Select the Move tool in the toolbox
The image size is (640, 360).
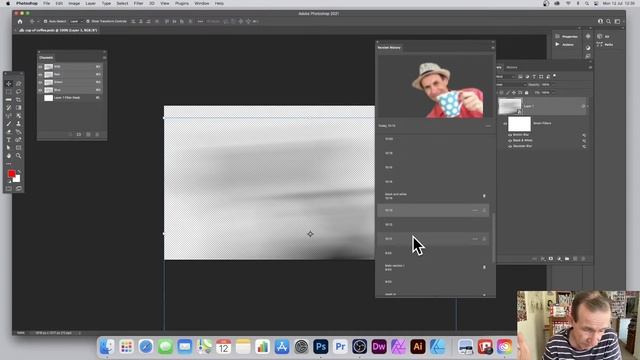click(9, 84)
